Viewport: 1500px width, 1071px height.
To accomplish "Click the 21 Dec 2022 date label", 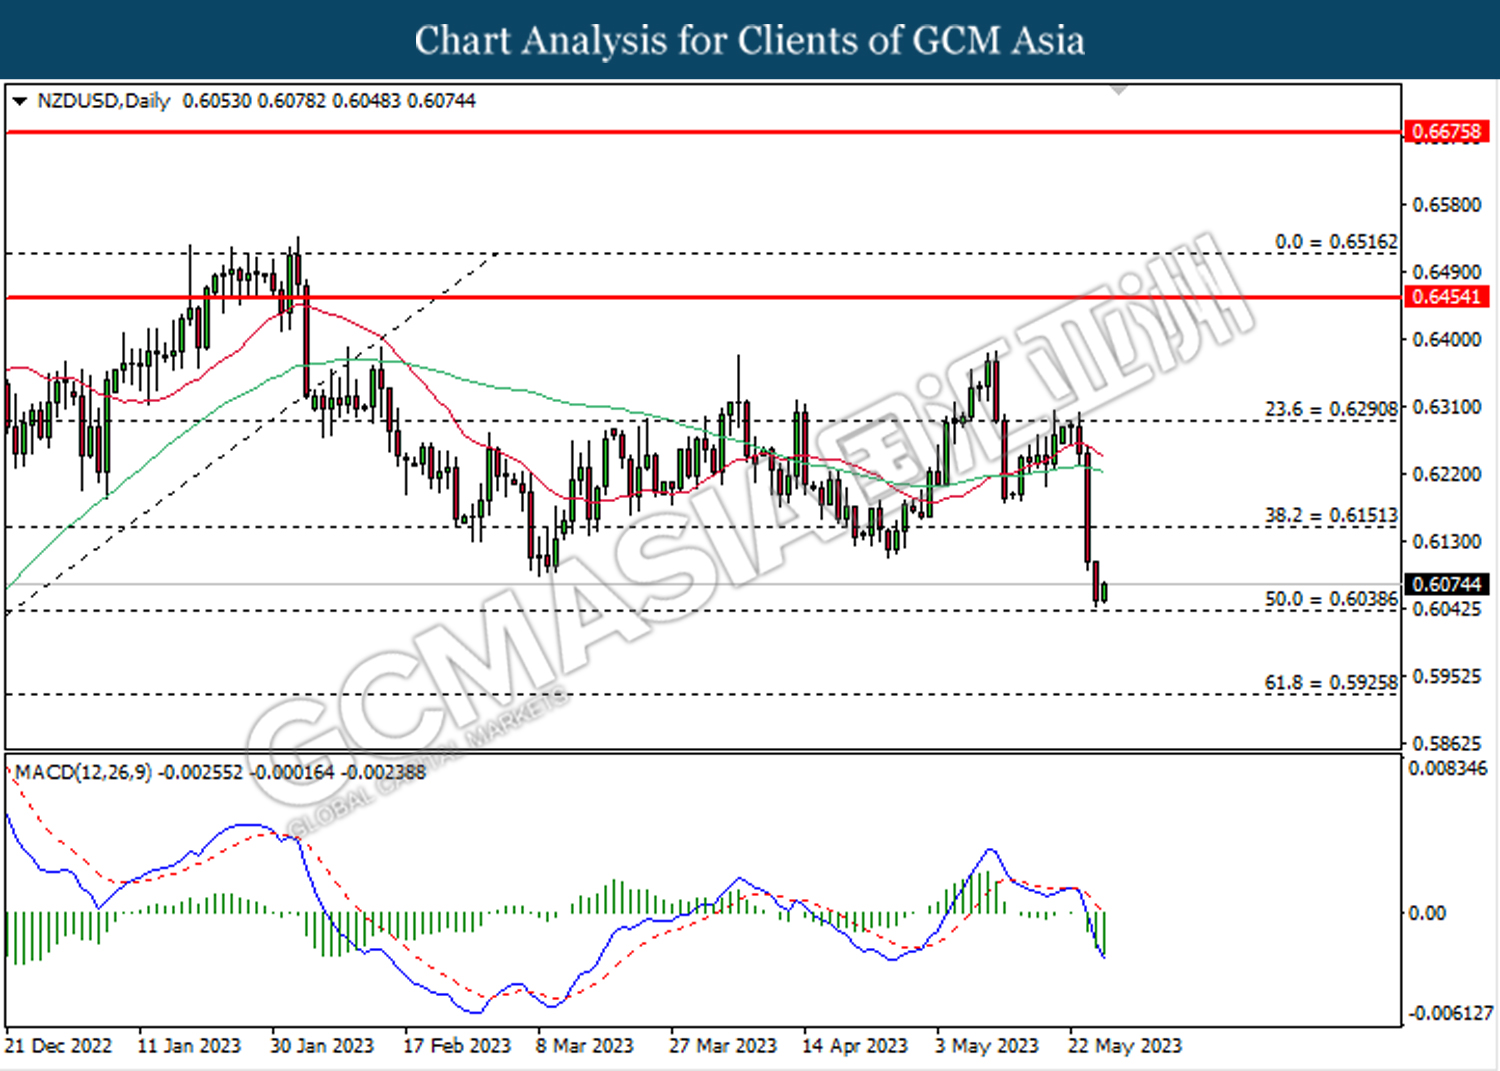I will [x=58, y=1046].
